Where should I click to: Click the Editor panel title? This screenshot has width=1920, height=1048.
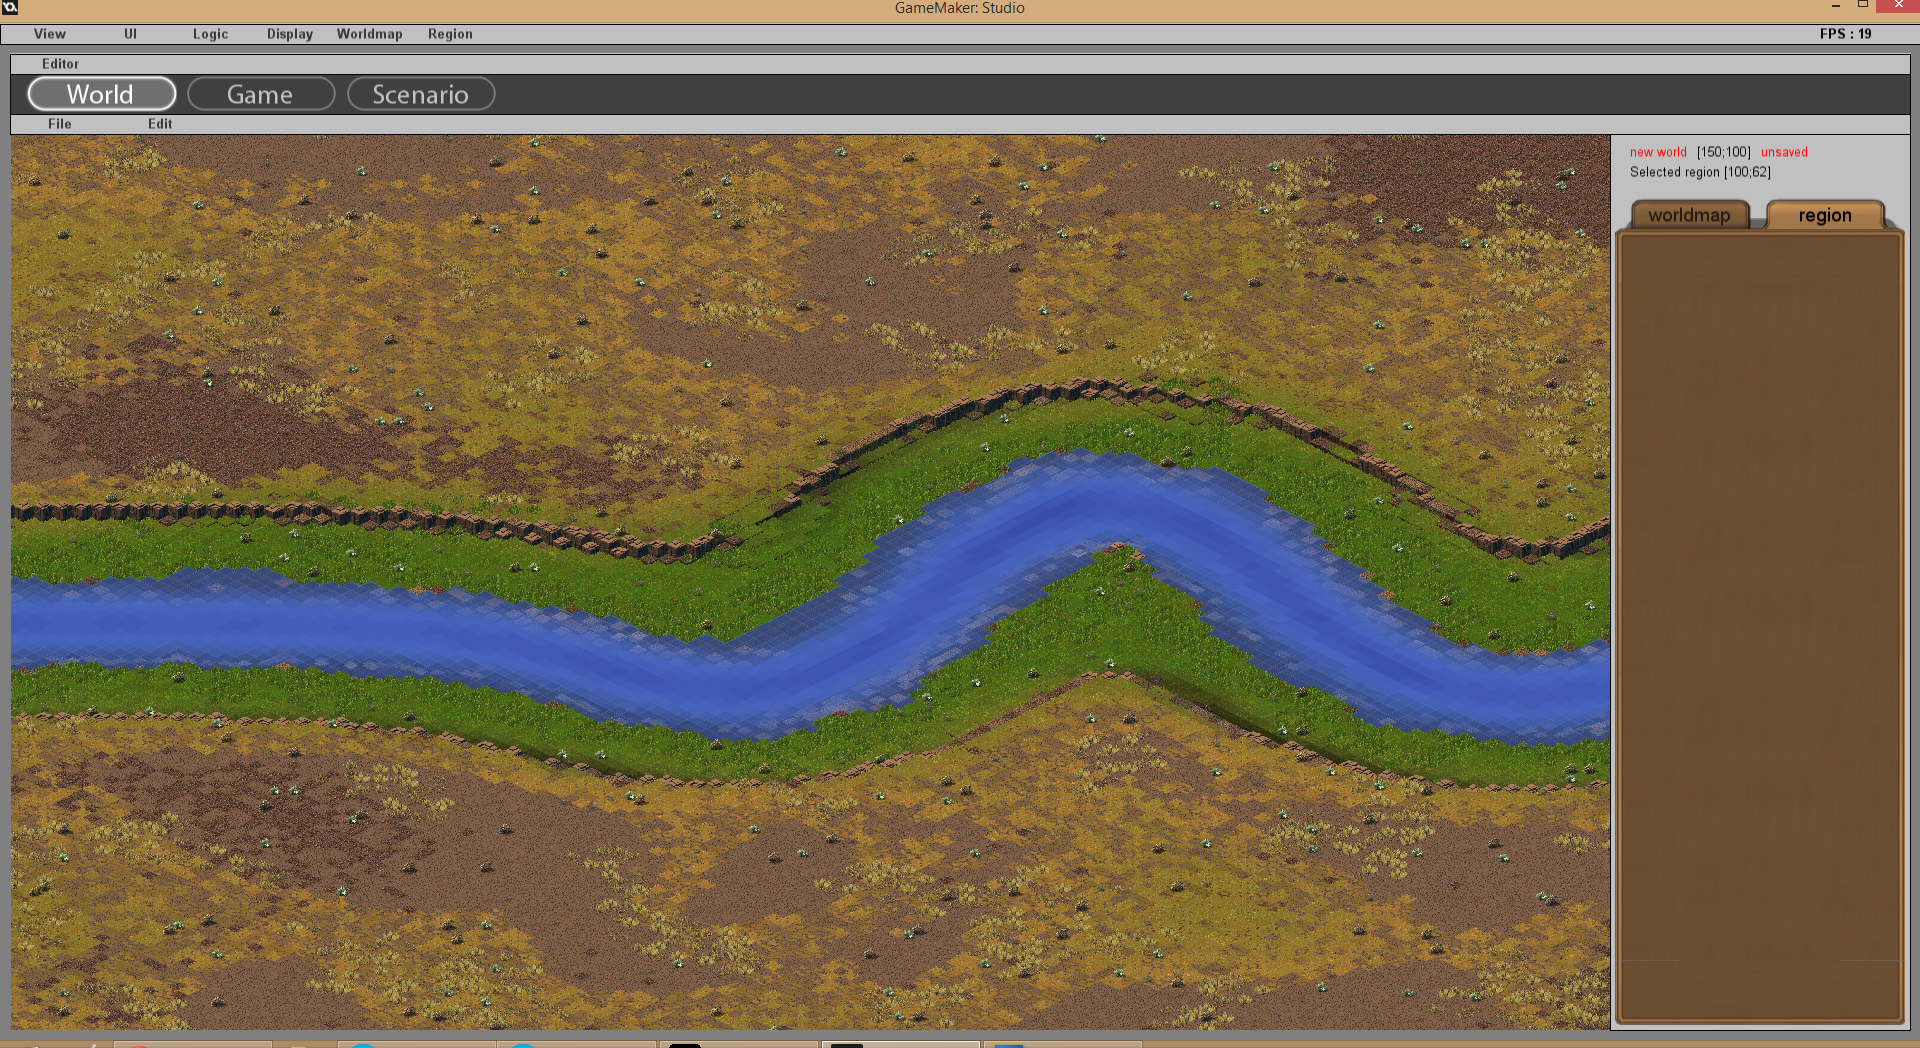(60, 64)
